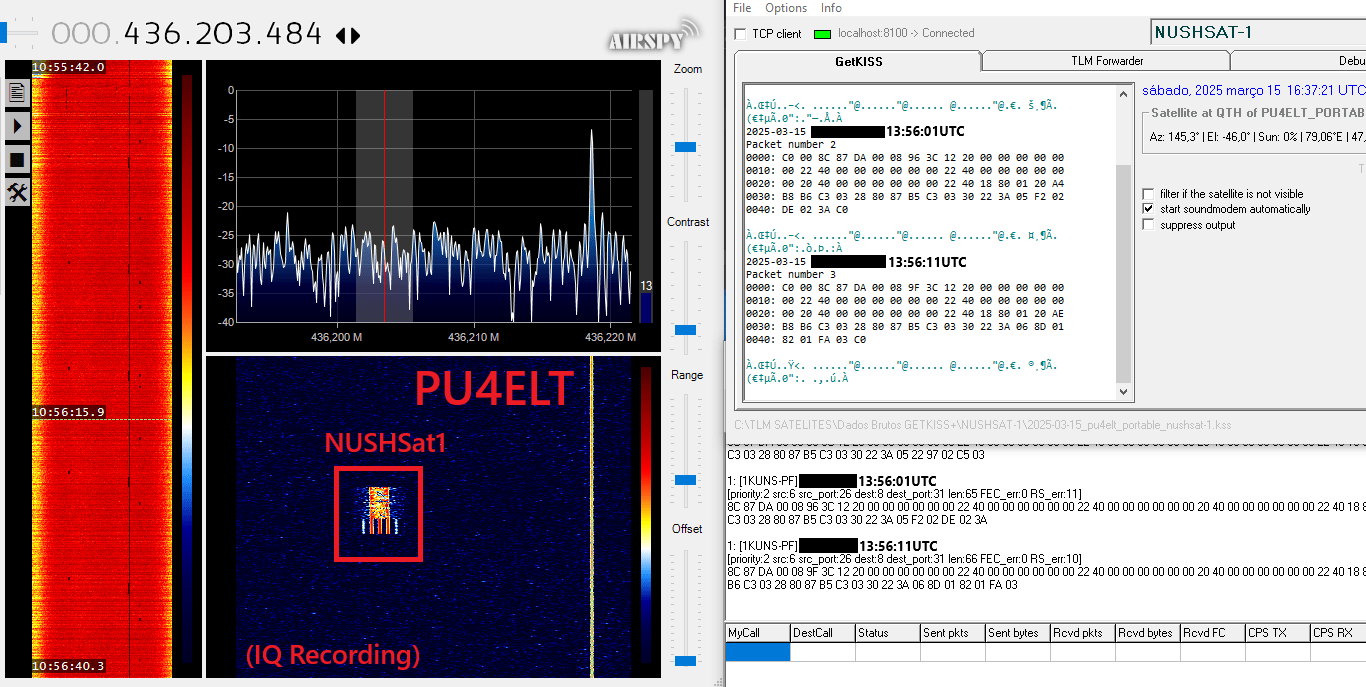Open the file list document icon
The image size is (1366, 687).
tap(17, 93)
